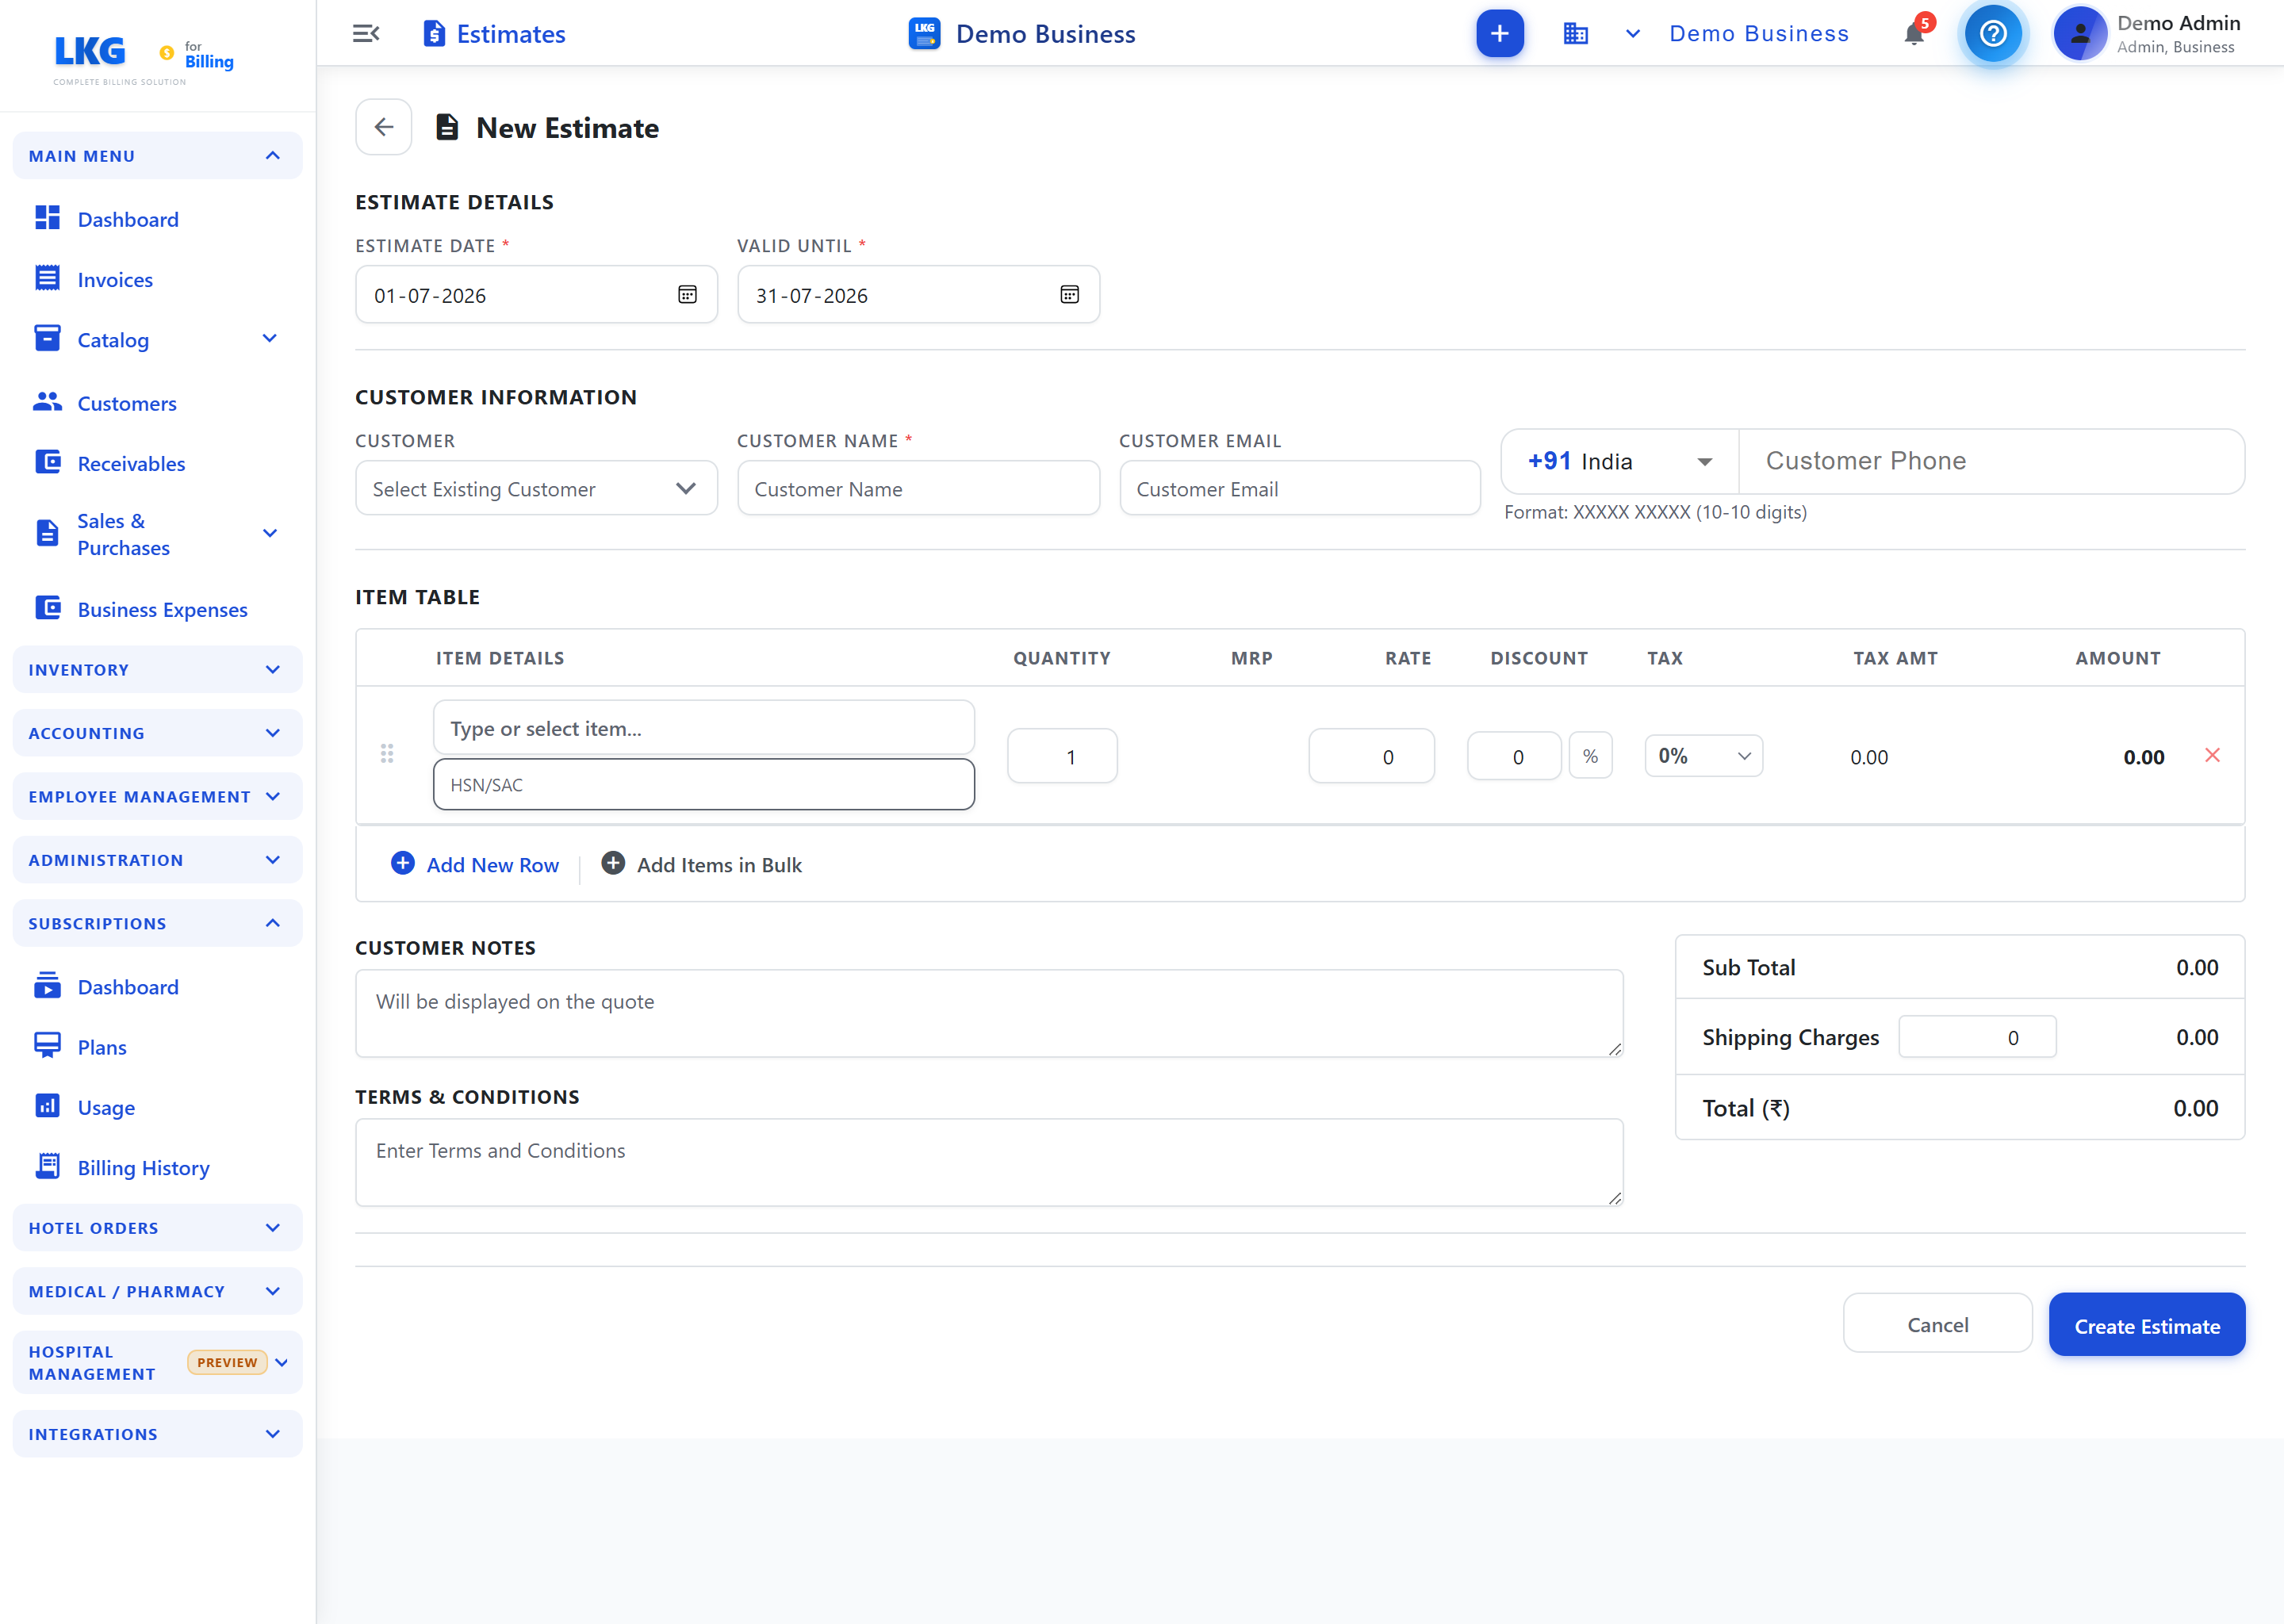
Task: Click the Business Expenses icon
Action: coord(47,608)
